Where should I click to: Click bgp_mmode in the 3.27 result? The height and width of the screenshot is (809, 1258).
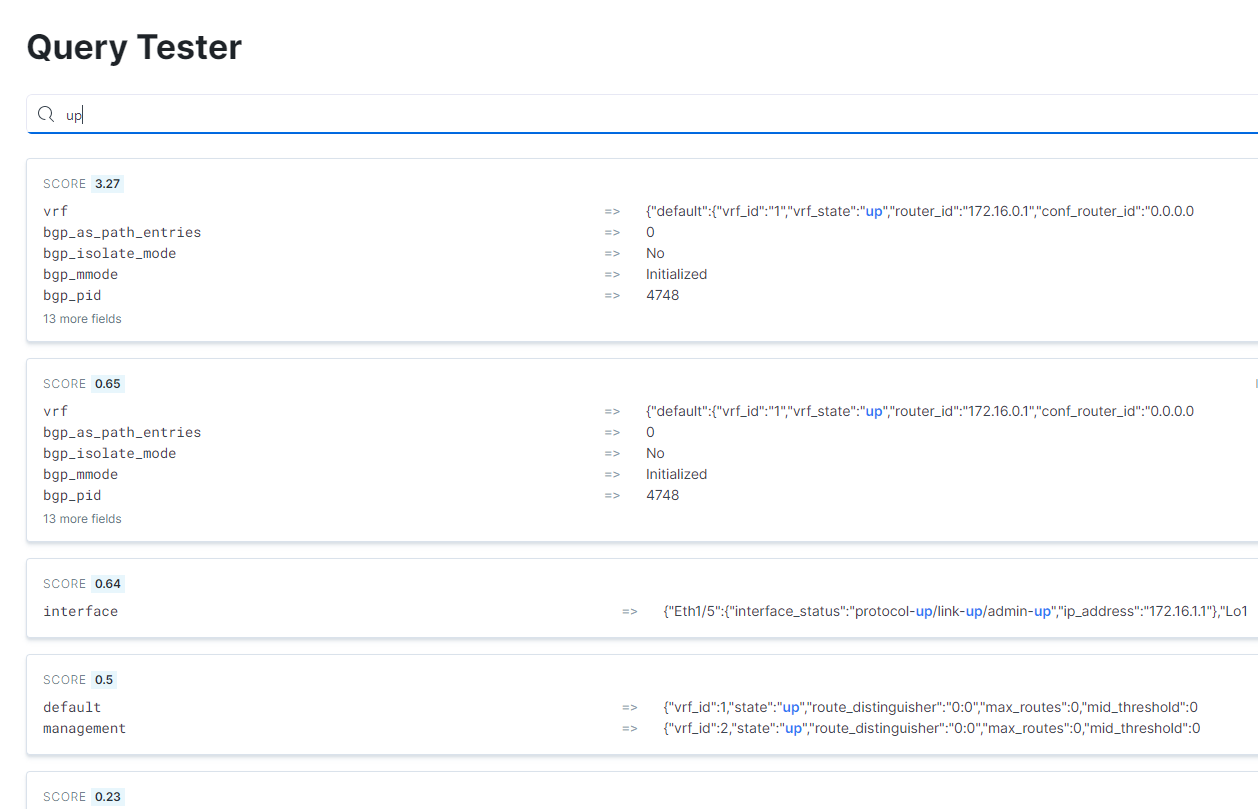click(80, 274)
